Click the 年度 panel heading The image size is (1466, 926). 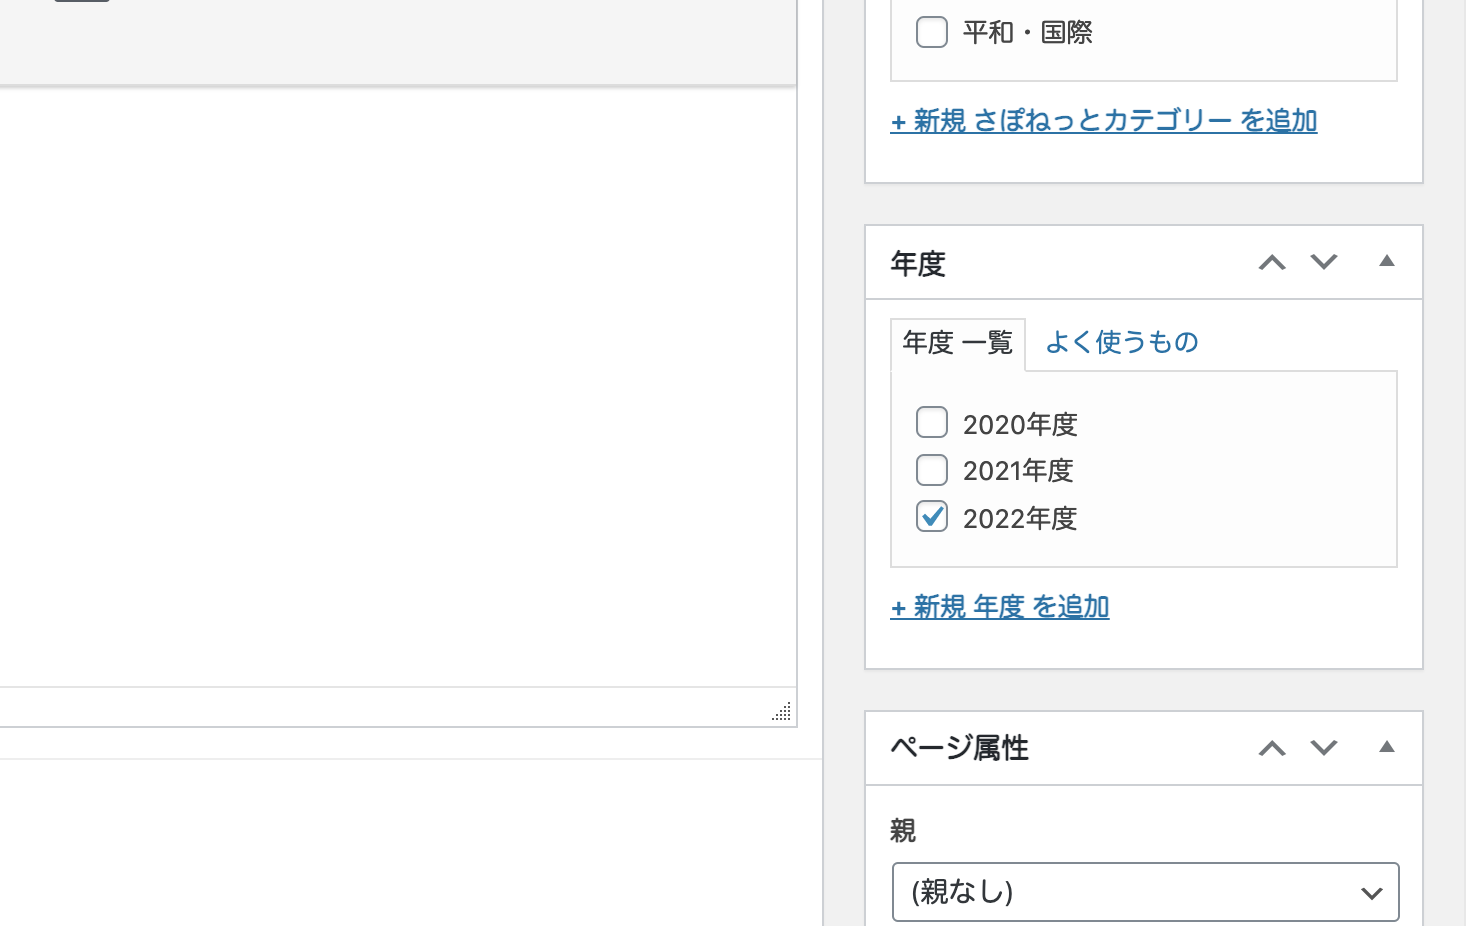[918, 264]
